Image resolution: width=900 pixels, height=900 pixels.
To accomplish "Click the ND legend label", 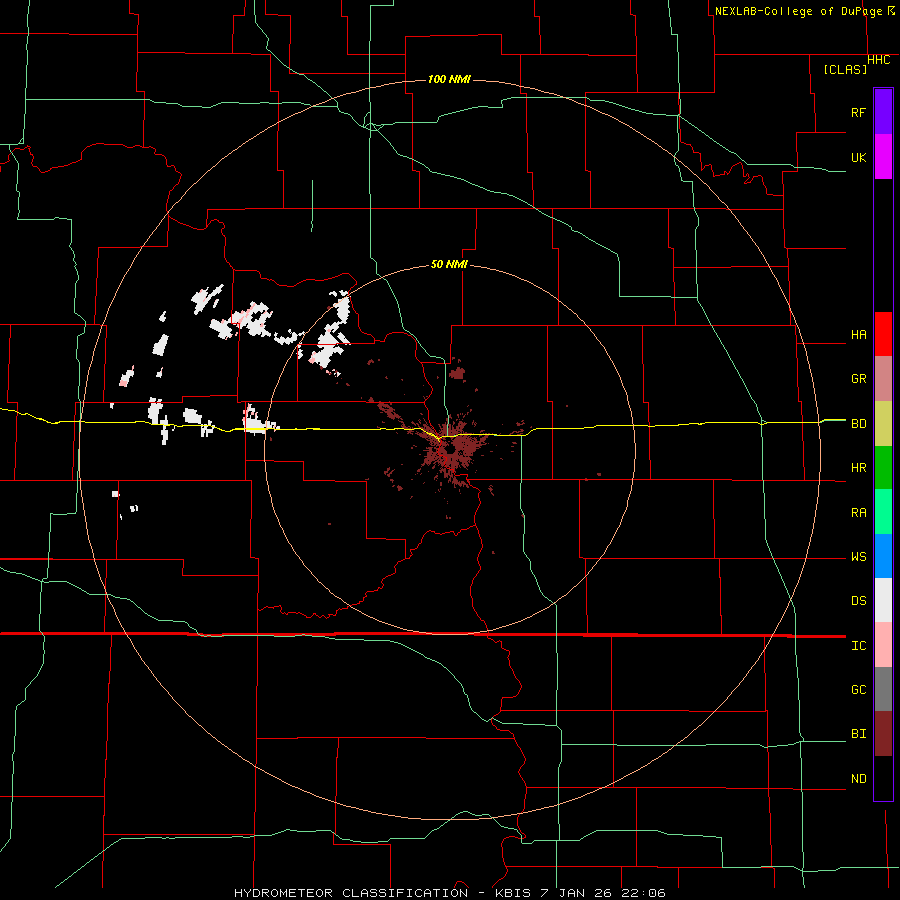I will 858,778.
